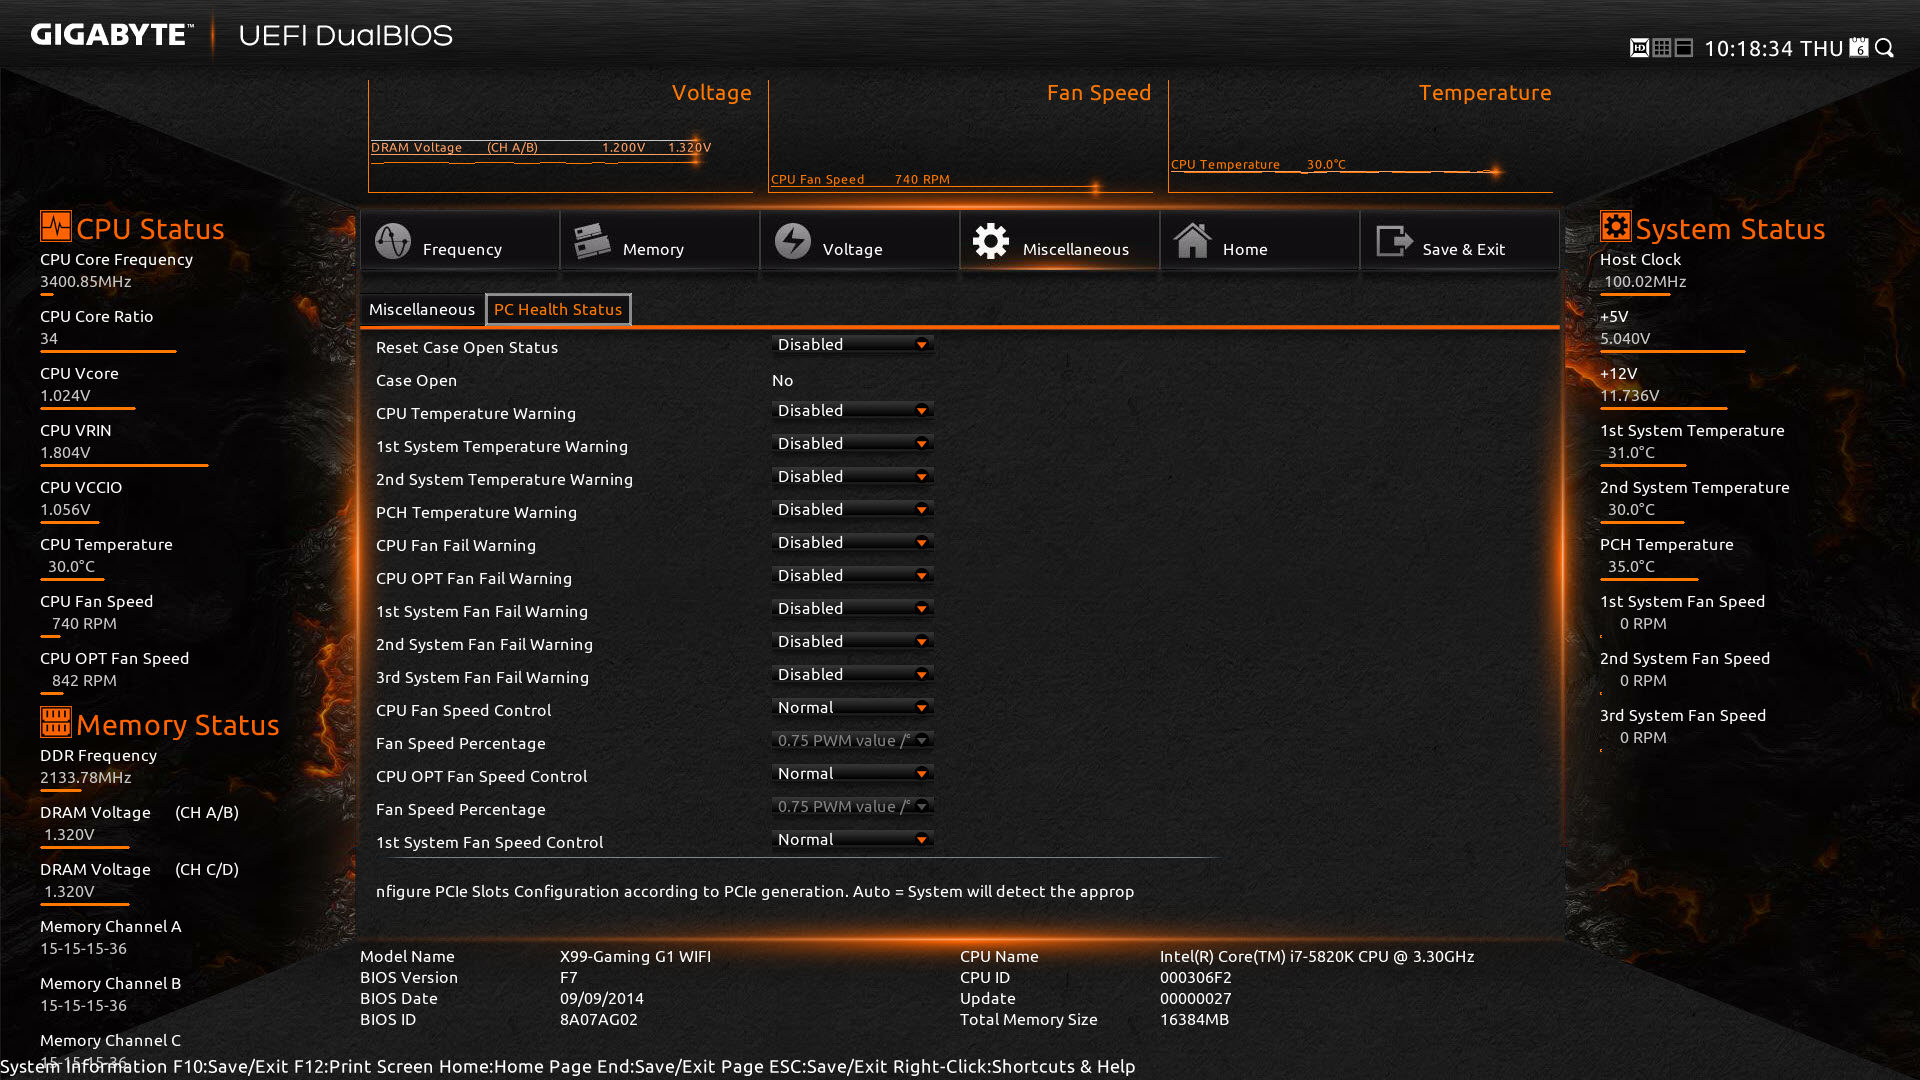Viewport: 1920px width, 1080px height.
Task: Click the Home house icon
Action: (1192, 241)
